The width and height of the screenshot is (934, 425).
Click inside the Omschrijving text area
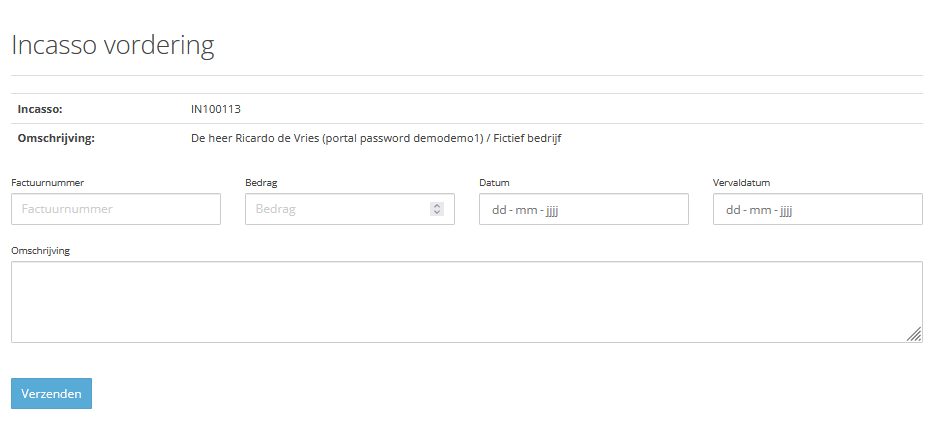(x=466, y=302)
